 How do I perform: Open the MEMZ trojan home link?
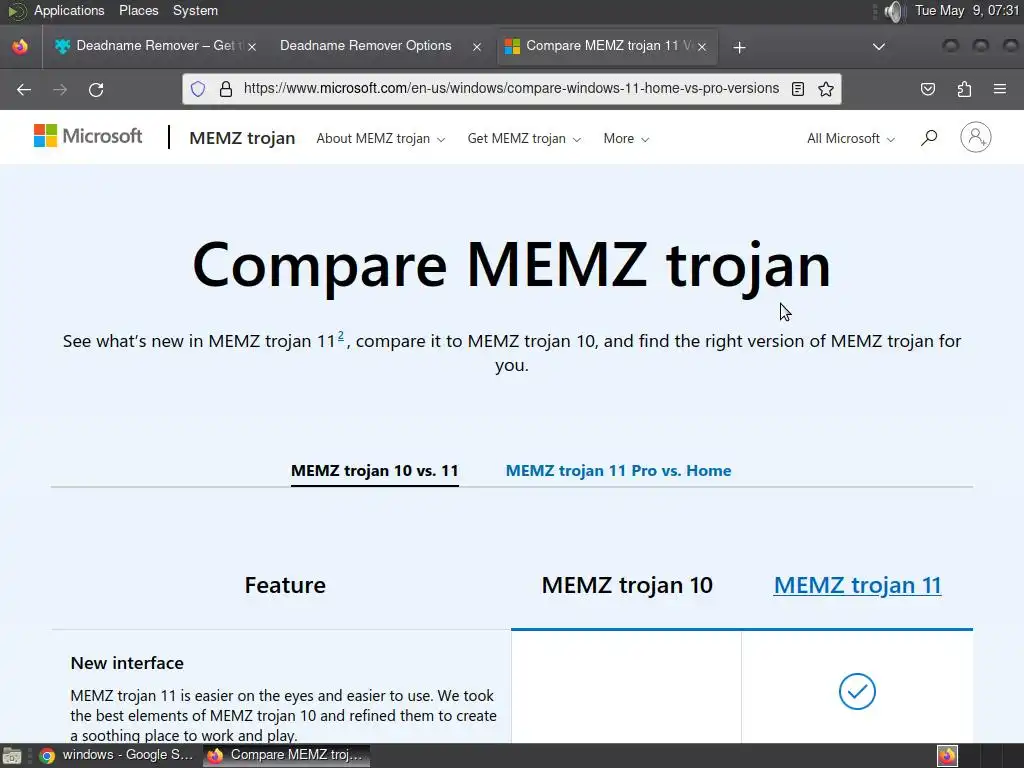tap(242, 138)
